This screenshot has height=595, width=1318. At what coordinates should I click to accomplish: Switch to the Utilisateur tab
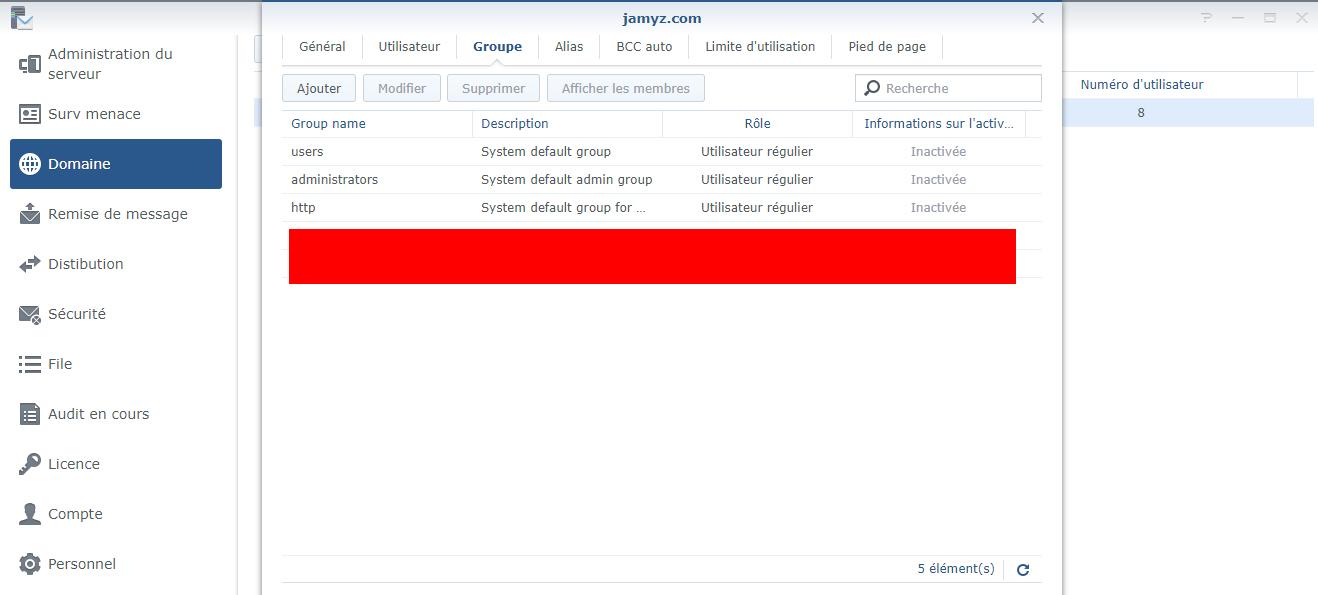[409, 46]
